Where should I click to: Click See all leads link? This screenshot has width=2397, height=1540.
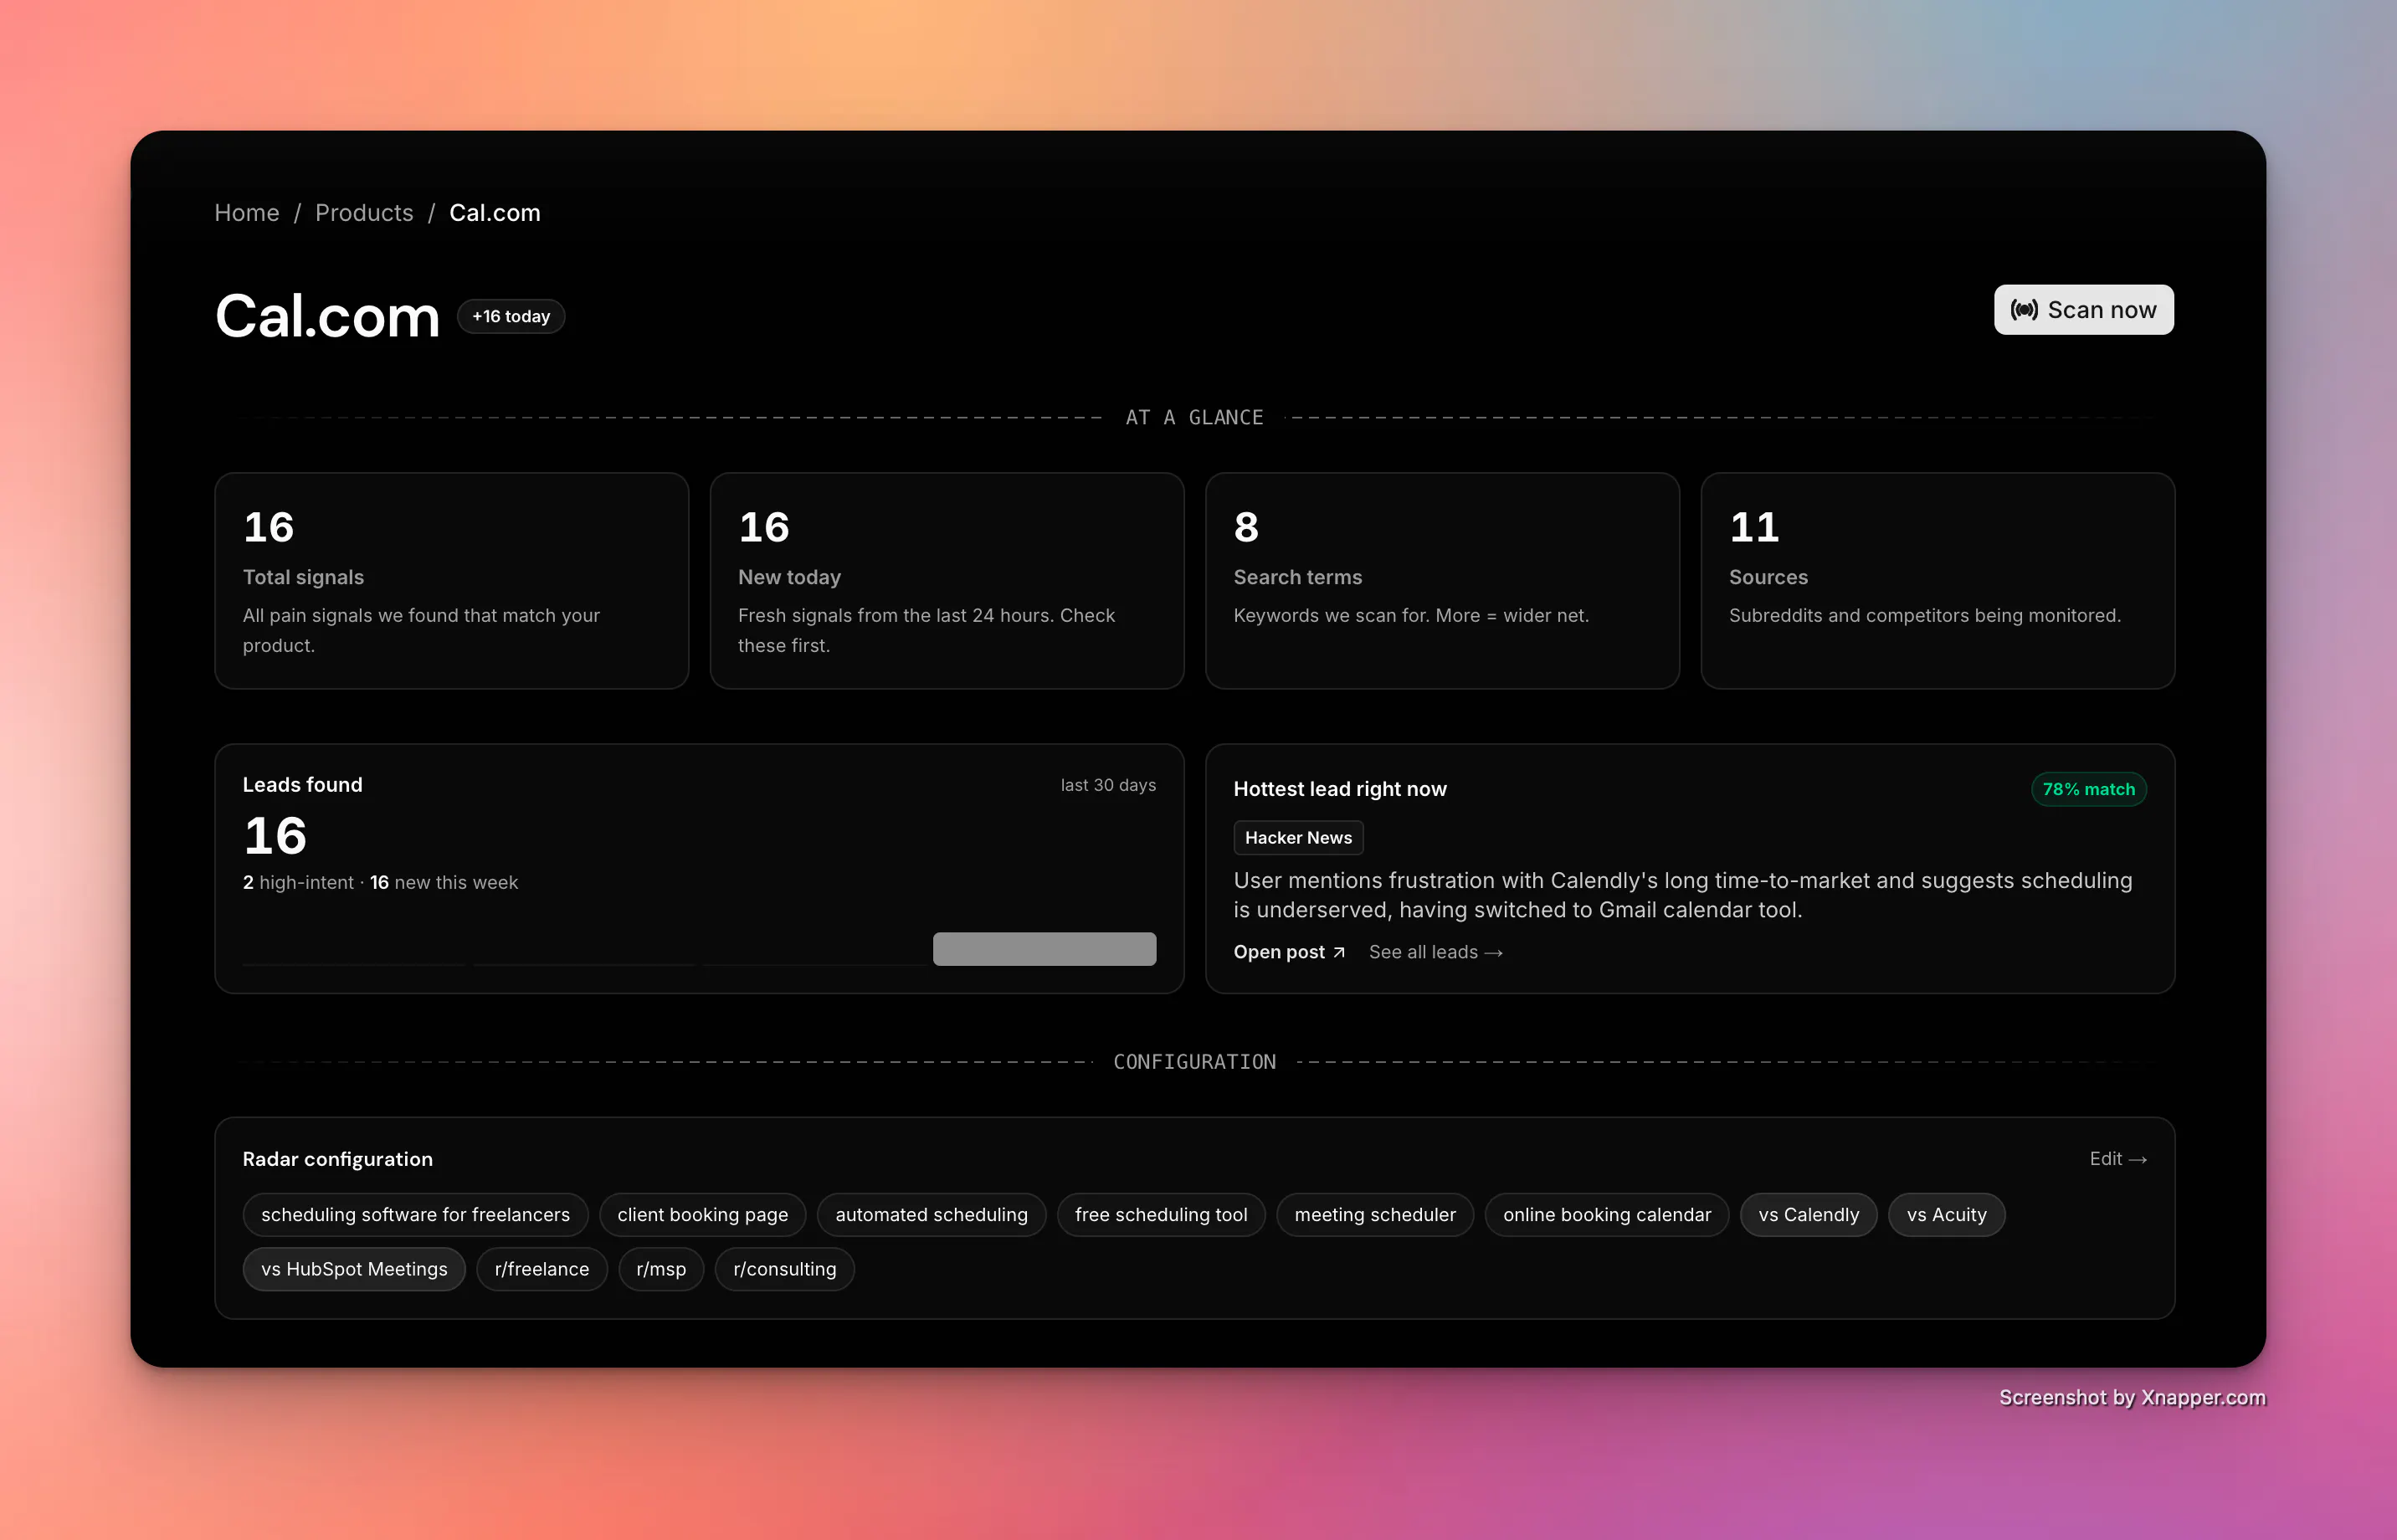point(1435,952)
